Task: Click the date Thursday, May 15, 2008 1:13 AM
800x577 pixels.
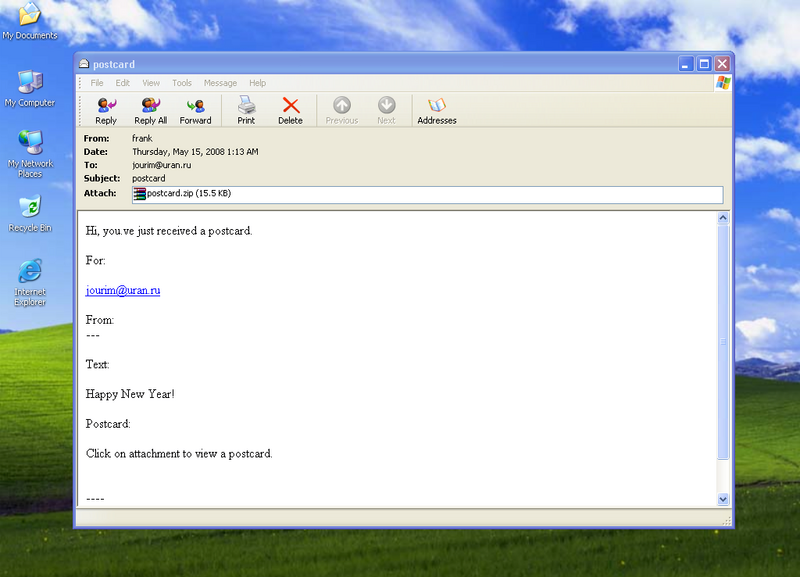Action: pos(195,152)
